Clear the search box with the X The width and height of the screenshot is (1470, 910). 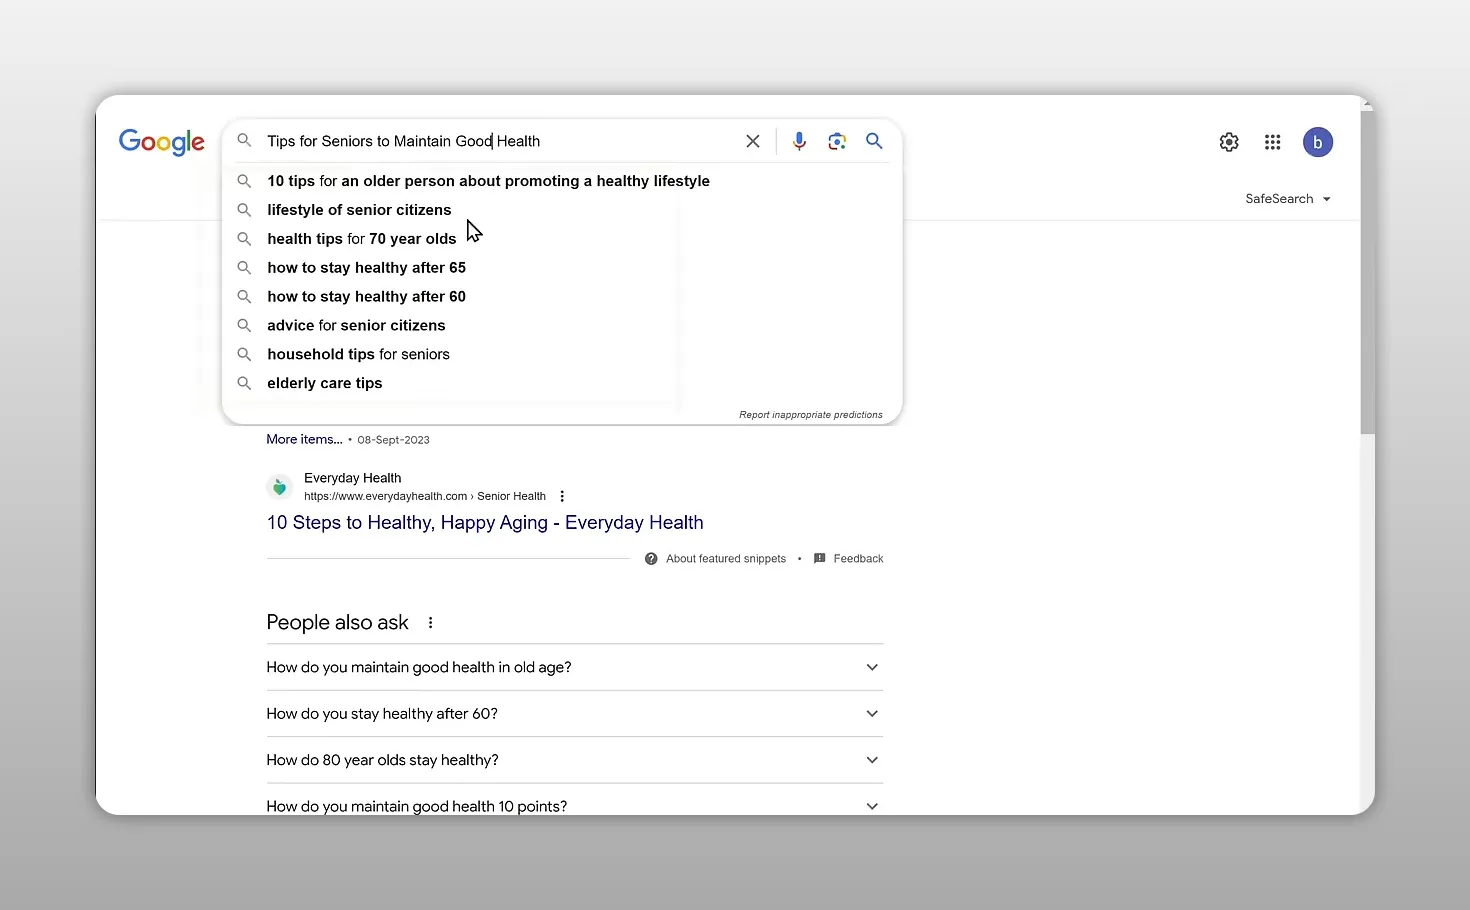753,141
